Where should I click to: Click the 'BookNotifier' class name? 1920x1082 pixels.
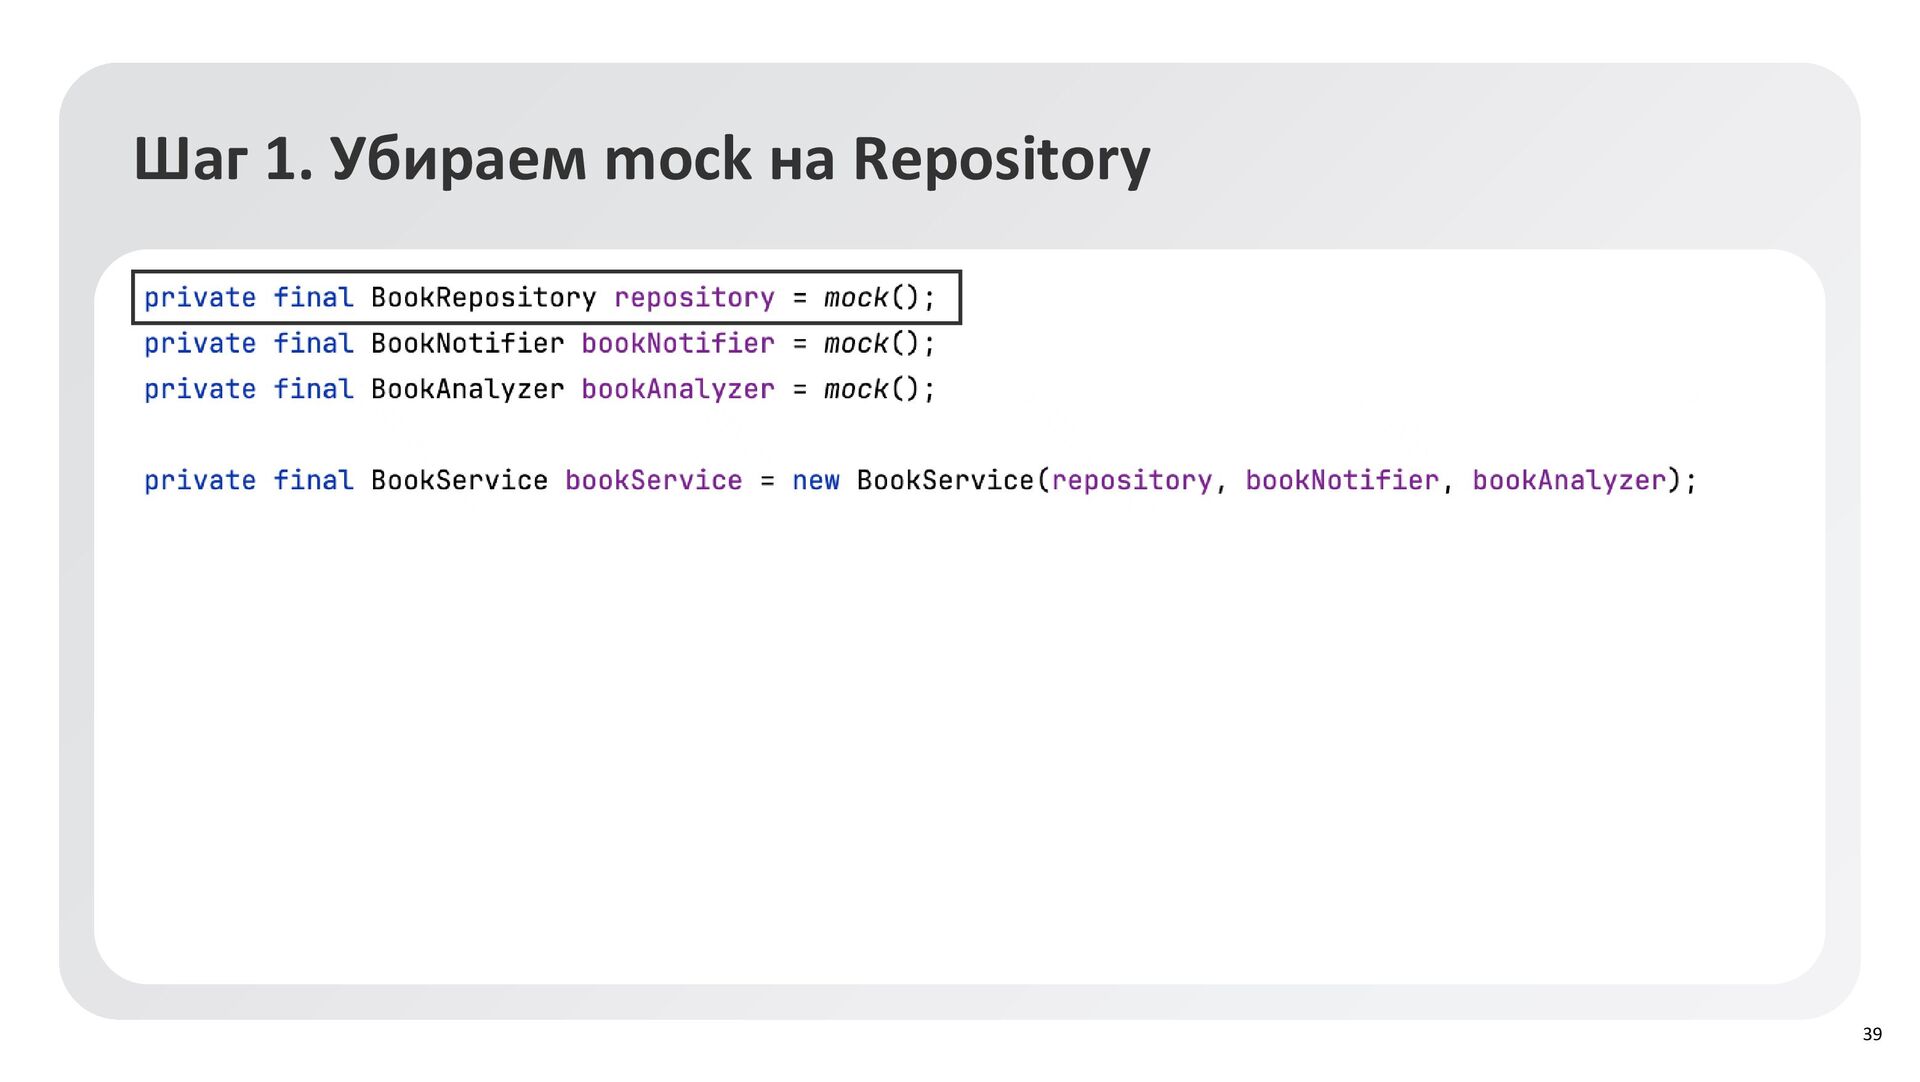(x=467, y=344)
